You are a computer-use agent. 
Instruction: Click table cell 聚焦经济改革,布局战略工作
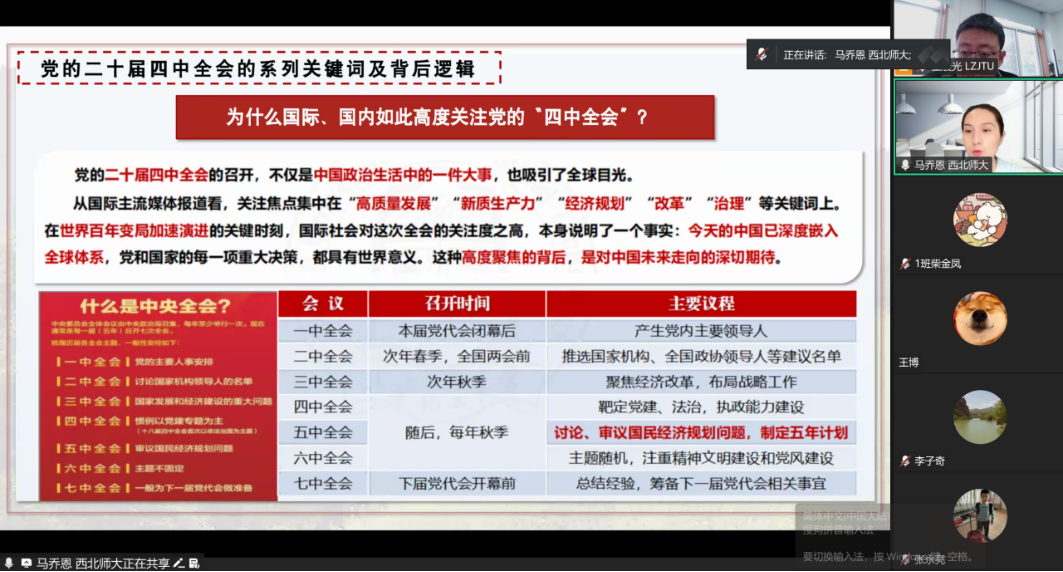click(701, 382)
